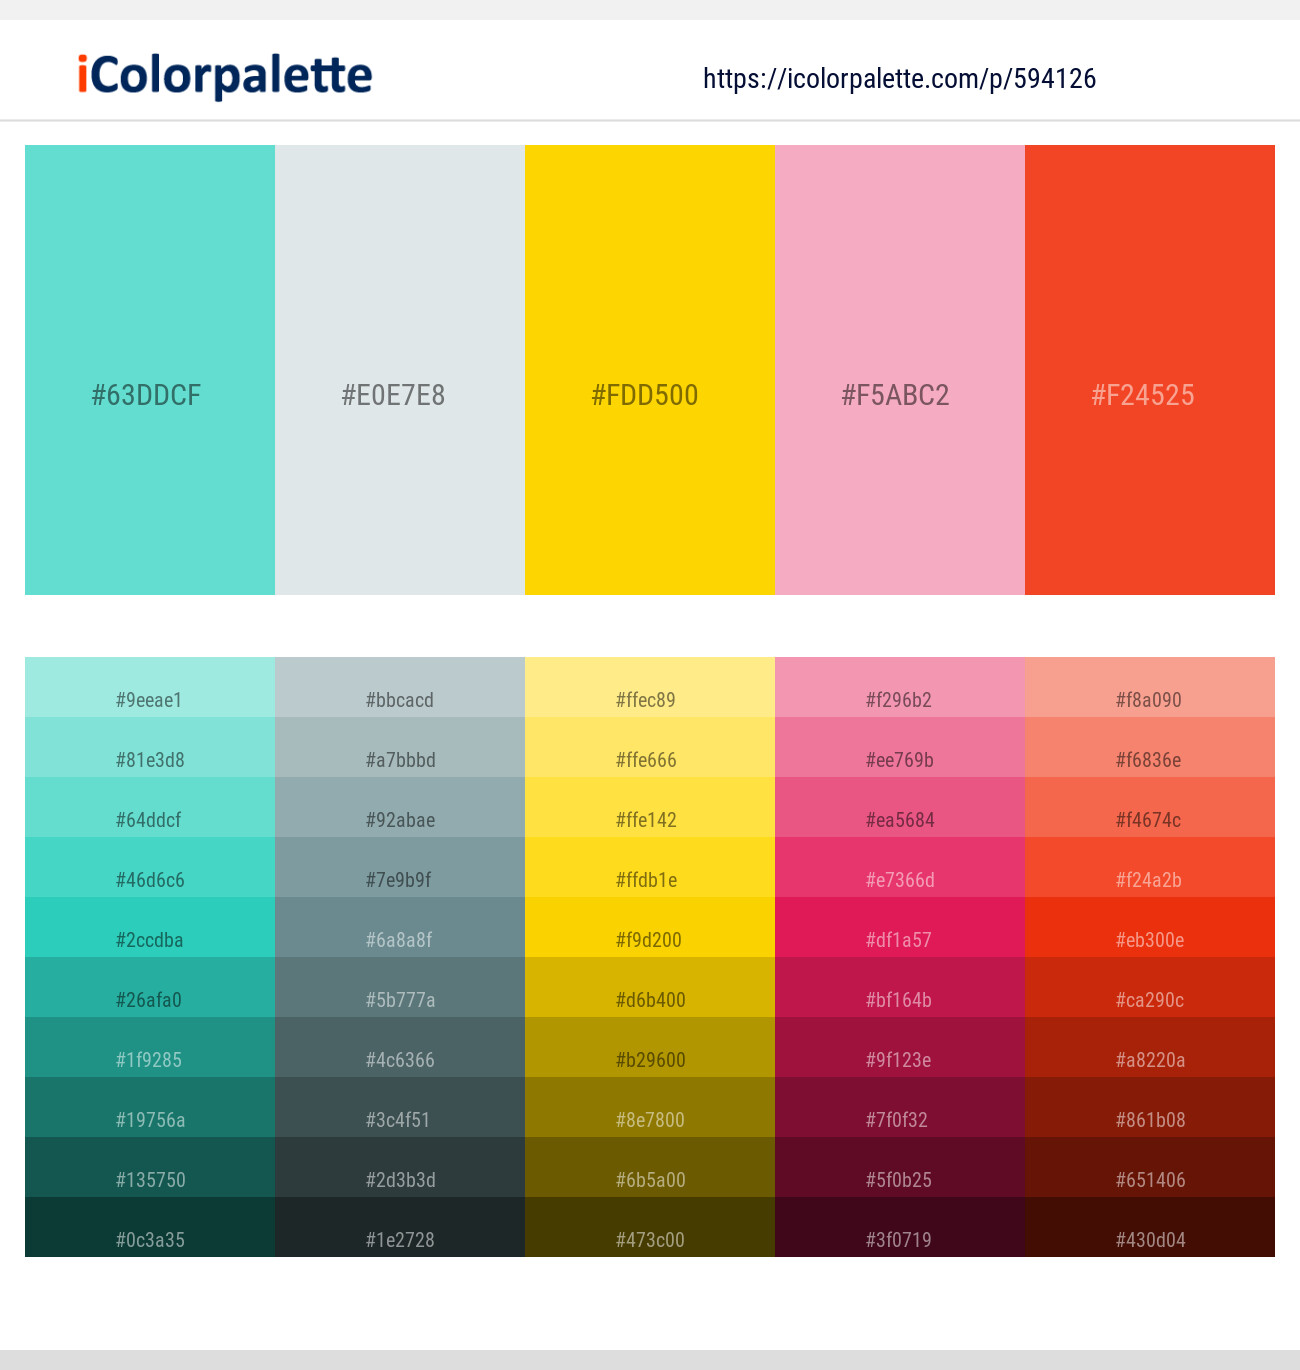Click the large #F24525 red-orange swatch

(x=1150, y=370)
